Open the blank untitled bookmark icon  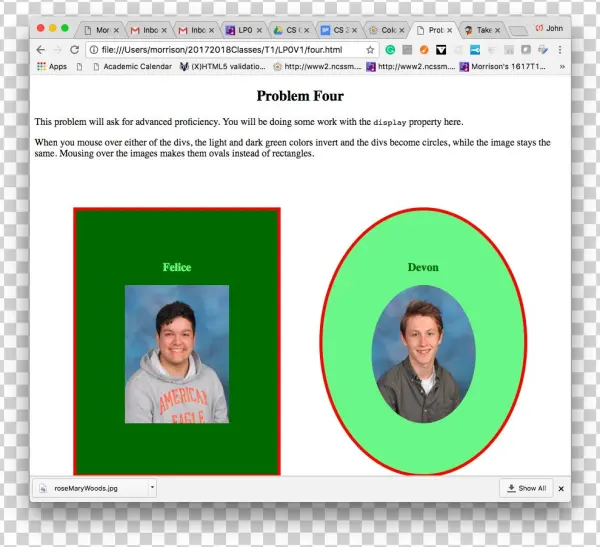click(x=79, y=67)
